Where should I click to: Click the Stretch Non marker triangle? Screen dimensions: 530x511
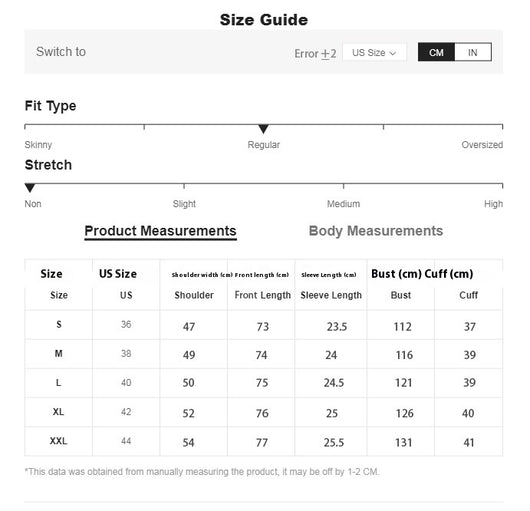pos(30,188)
